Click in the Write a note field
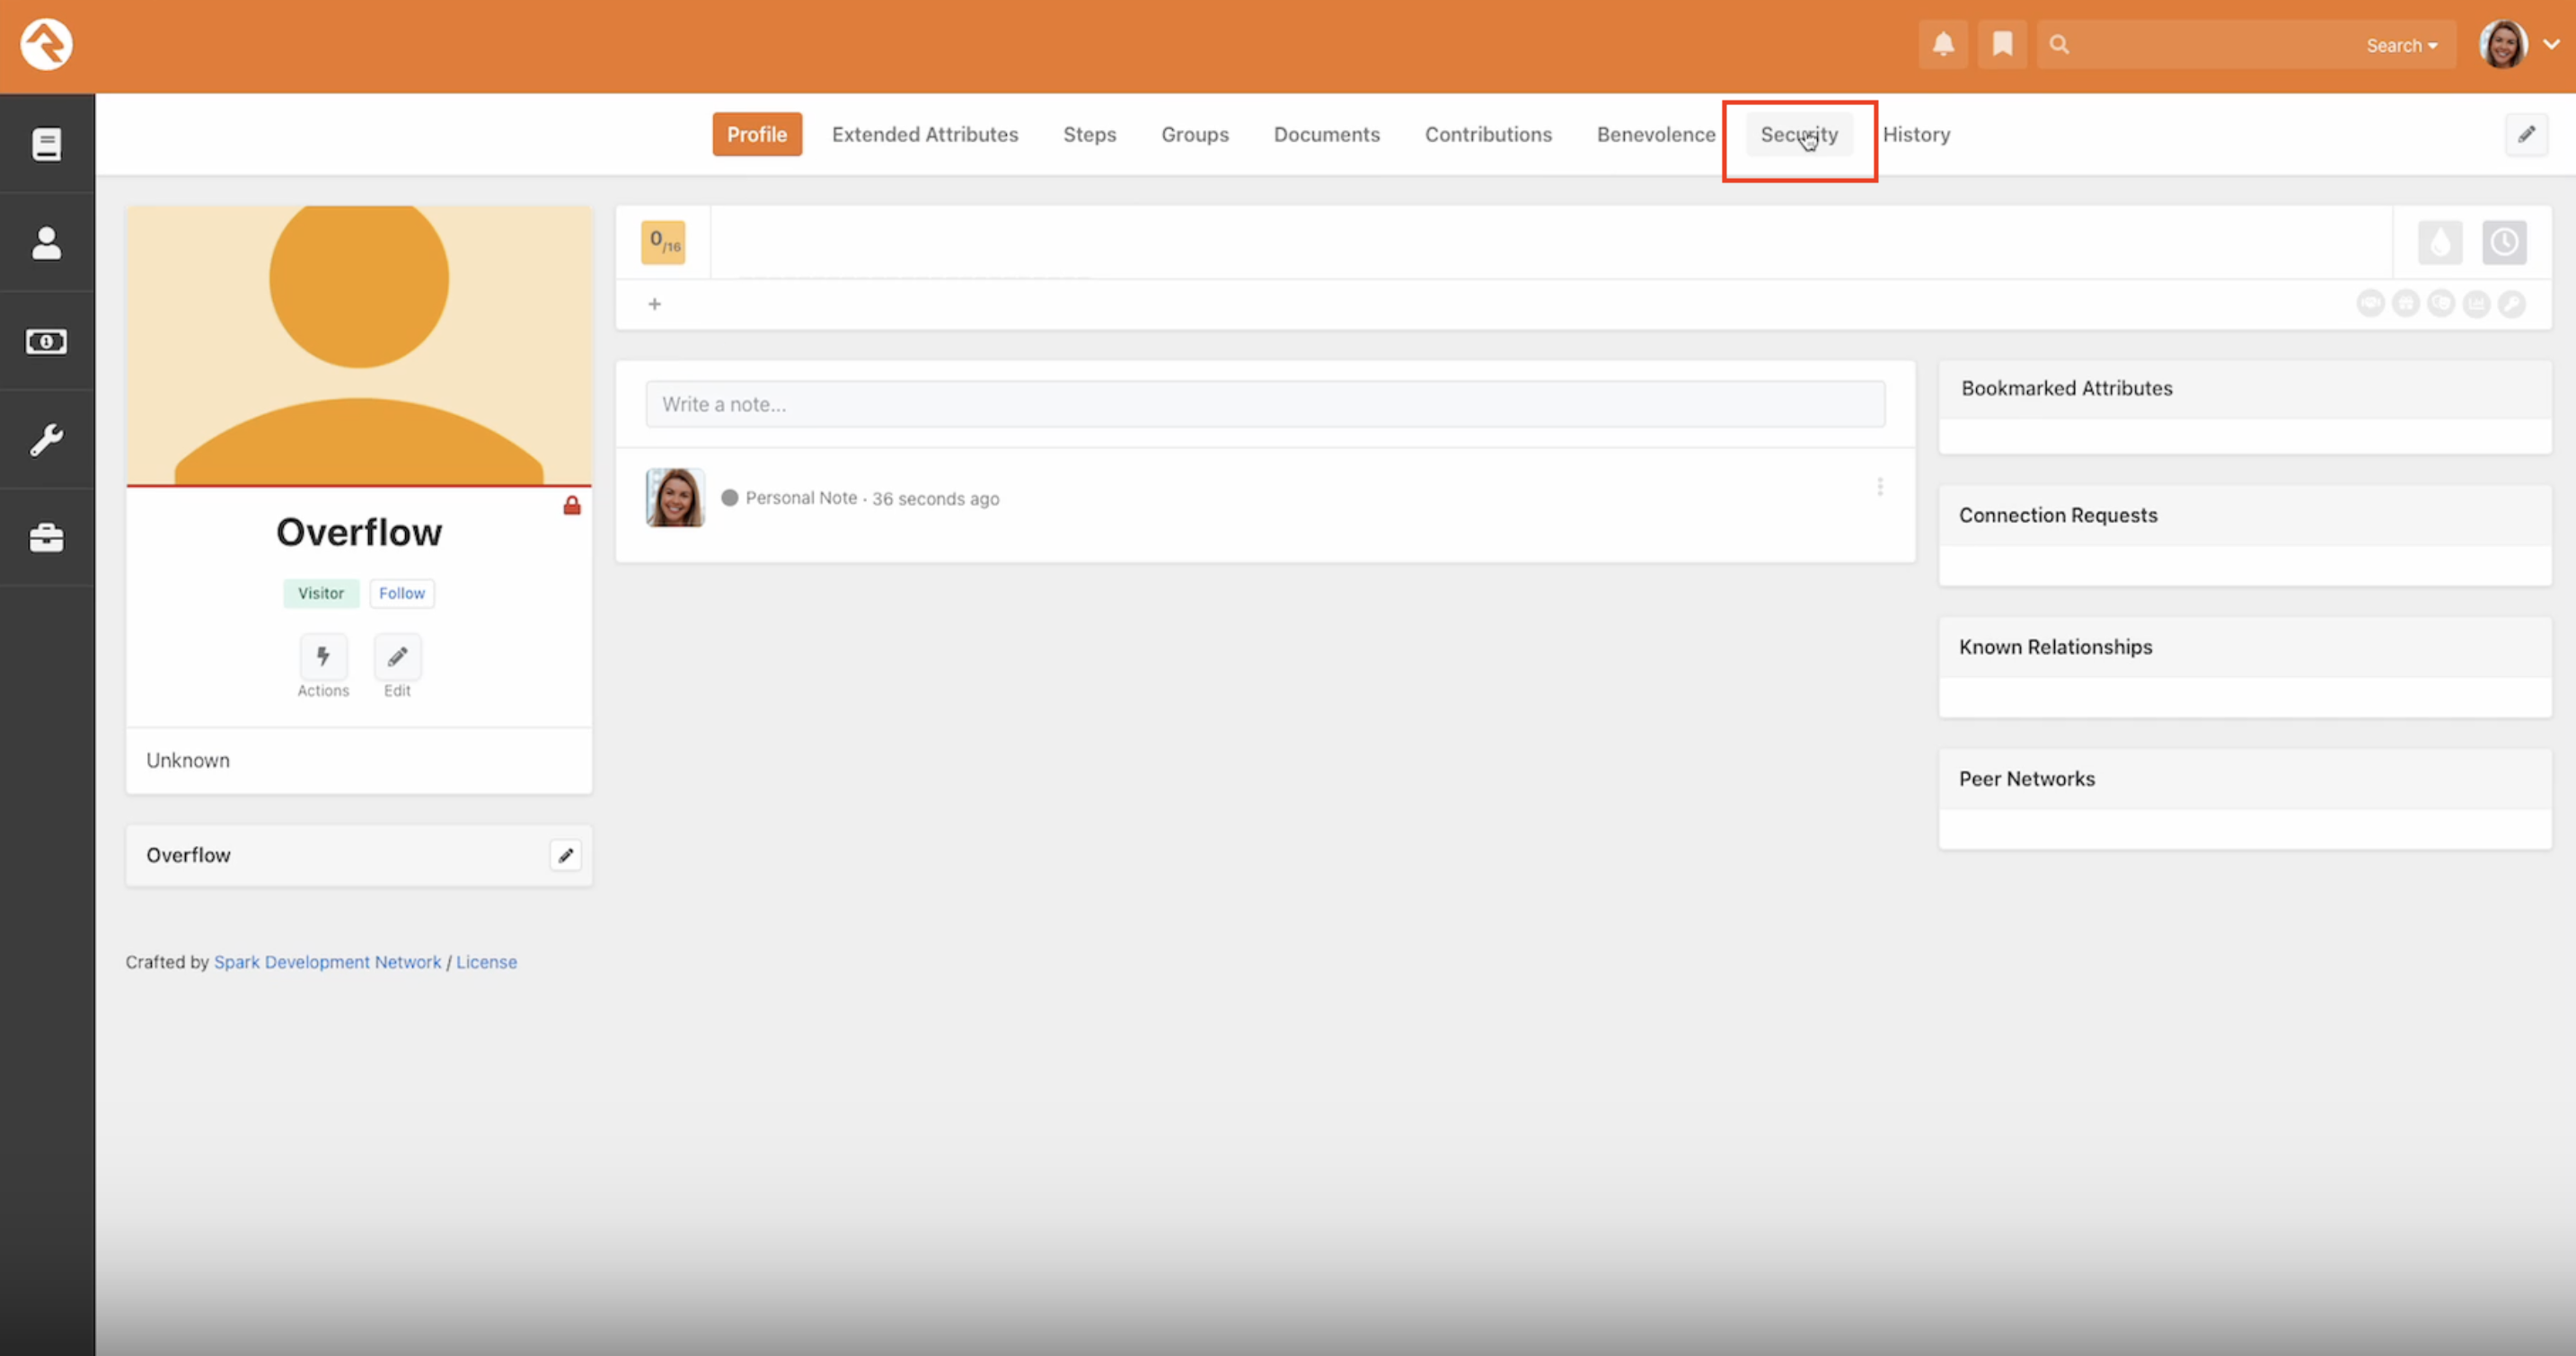The height and width of the screenshot is (1356, 2576). pos(1265,404)
